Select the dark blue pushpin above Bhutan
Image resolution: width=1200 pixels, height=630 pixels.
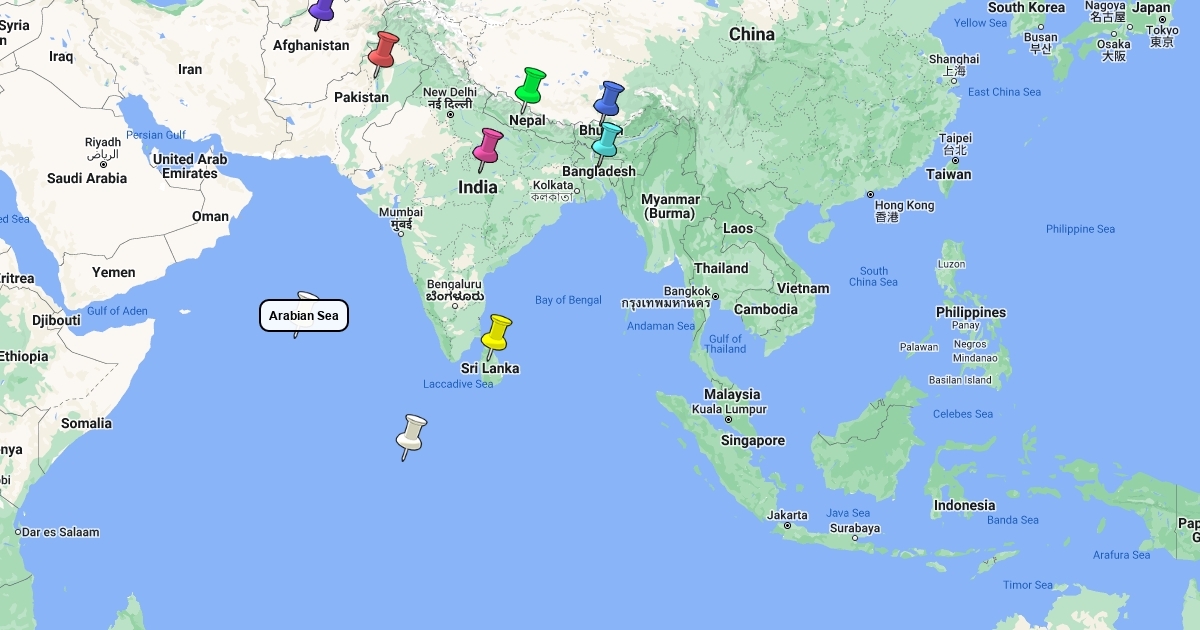[608, 99]
